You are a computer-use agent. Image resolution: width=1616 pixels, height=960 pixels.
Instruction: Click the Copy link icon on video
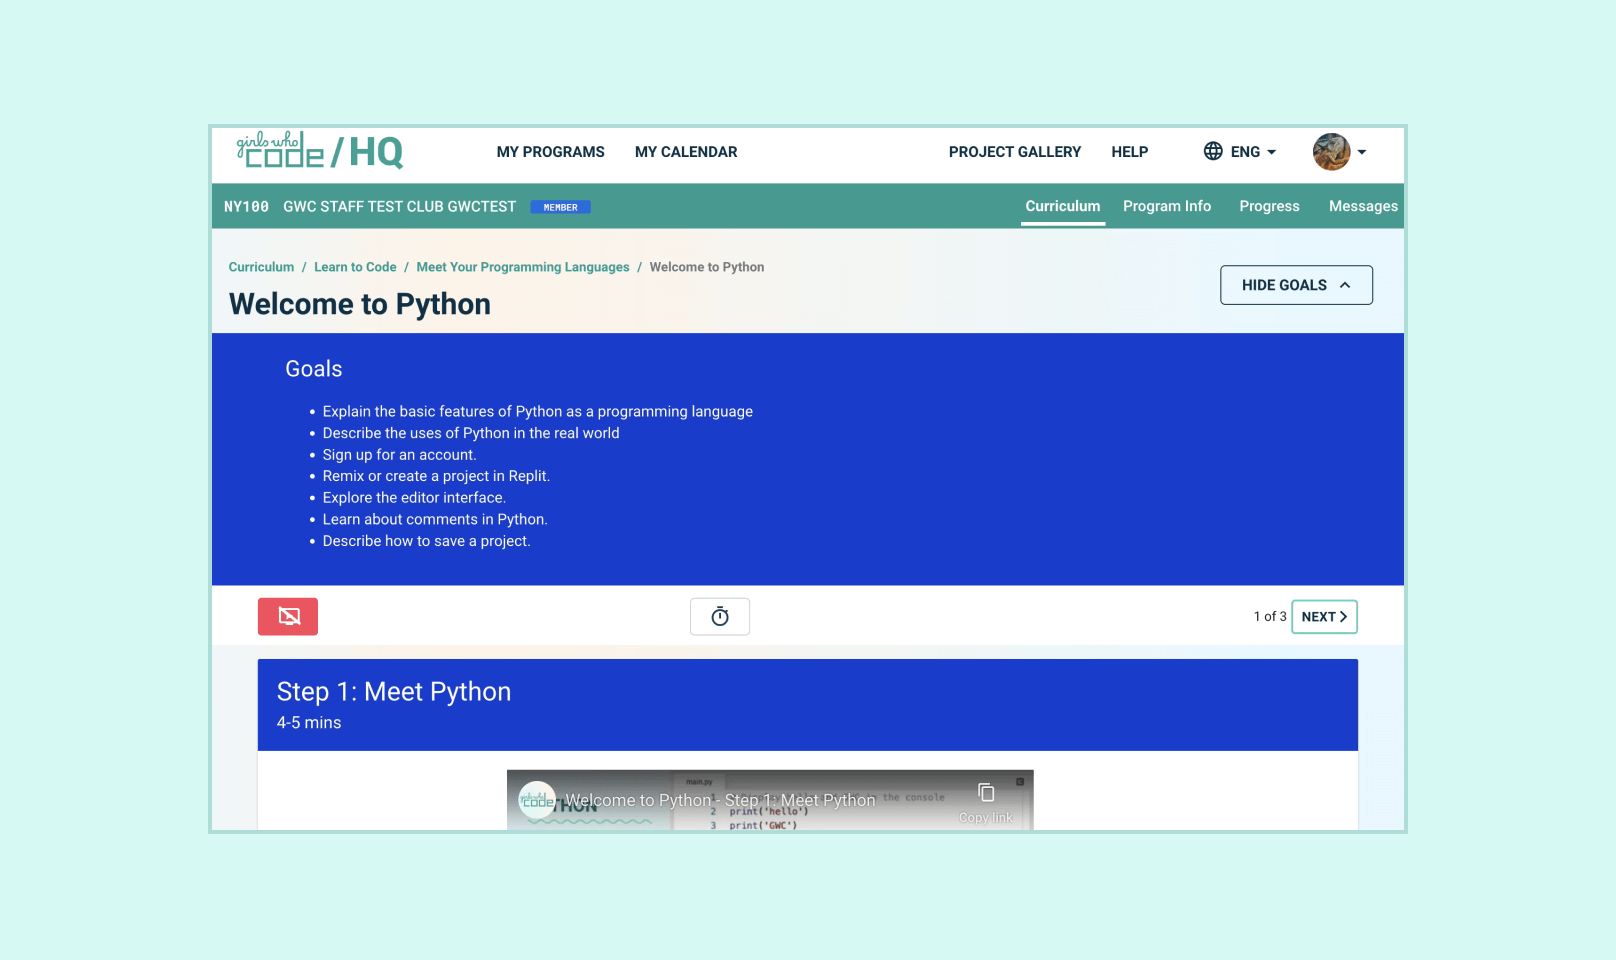click(986, 794)
